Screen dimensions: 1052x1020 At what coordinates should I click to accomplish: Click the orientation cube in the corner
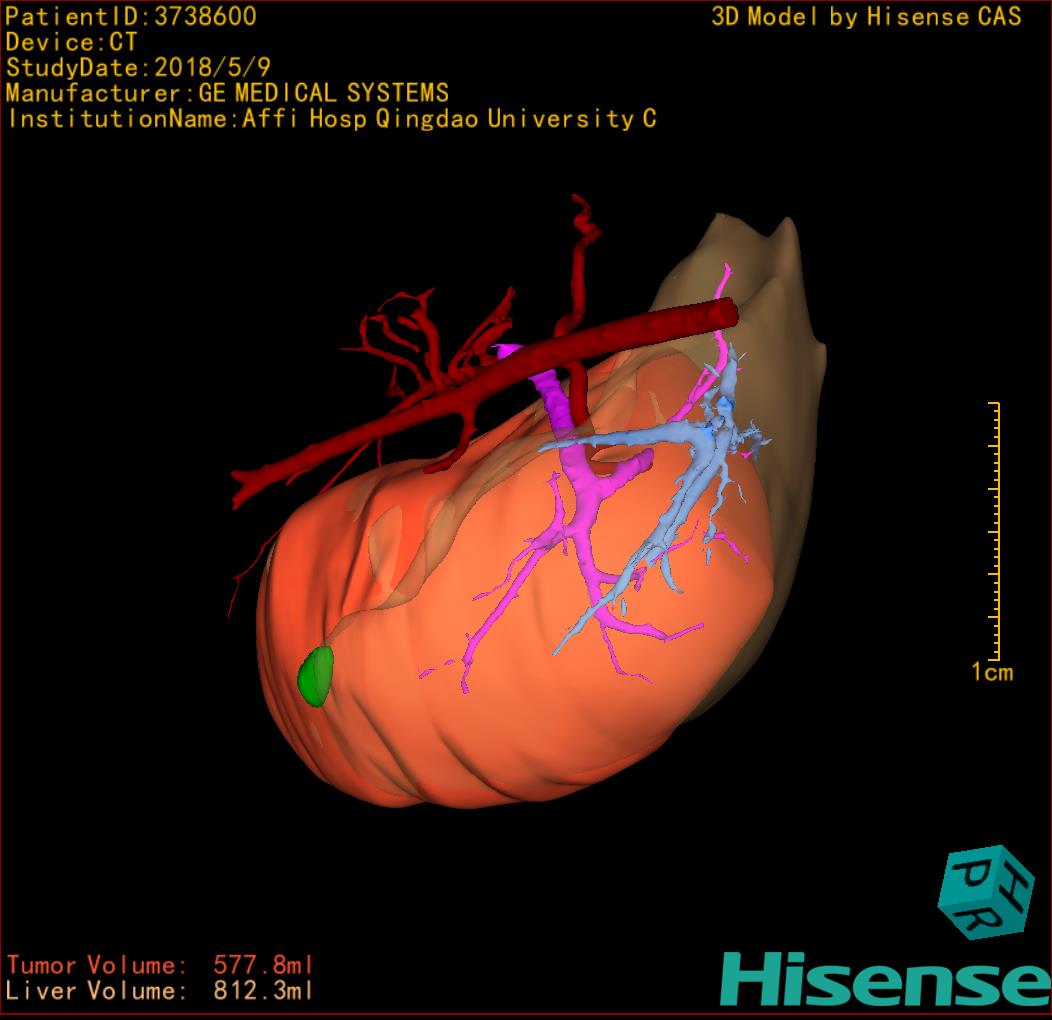coord(985,892)
